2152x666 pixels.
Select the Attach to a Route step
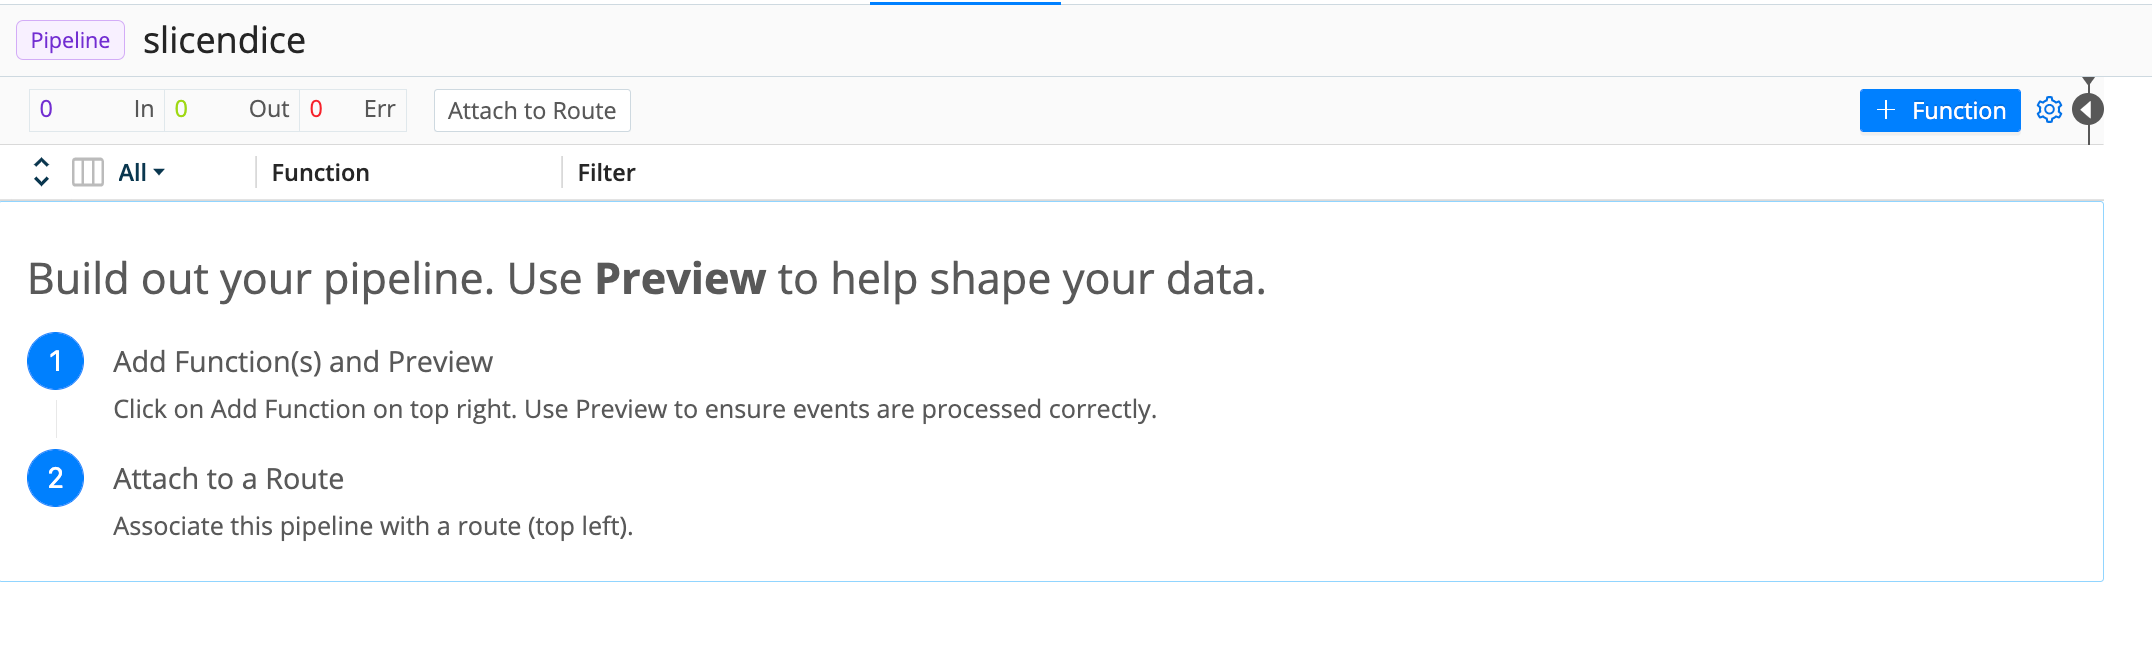coord(228,479)
